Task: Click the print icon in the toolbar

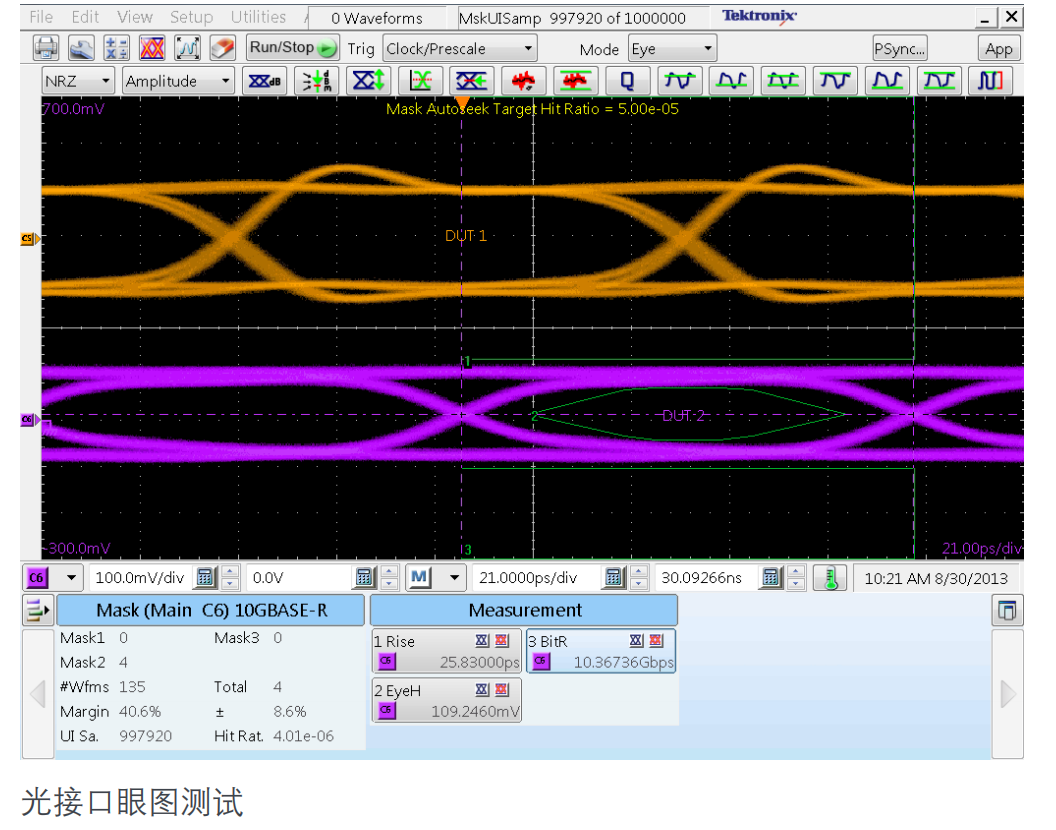Action: coord(47,48)
